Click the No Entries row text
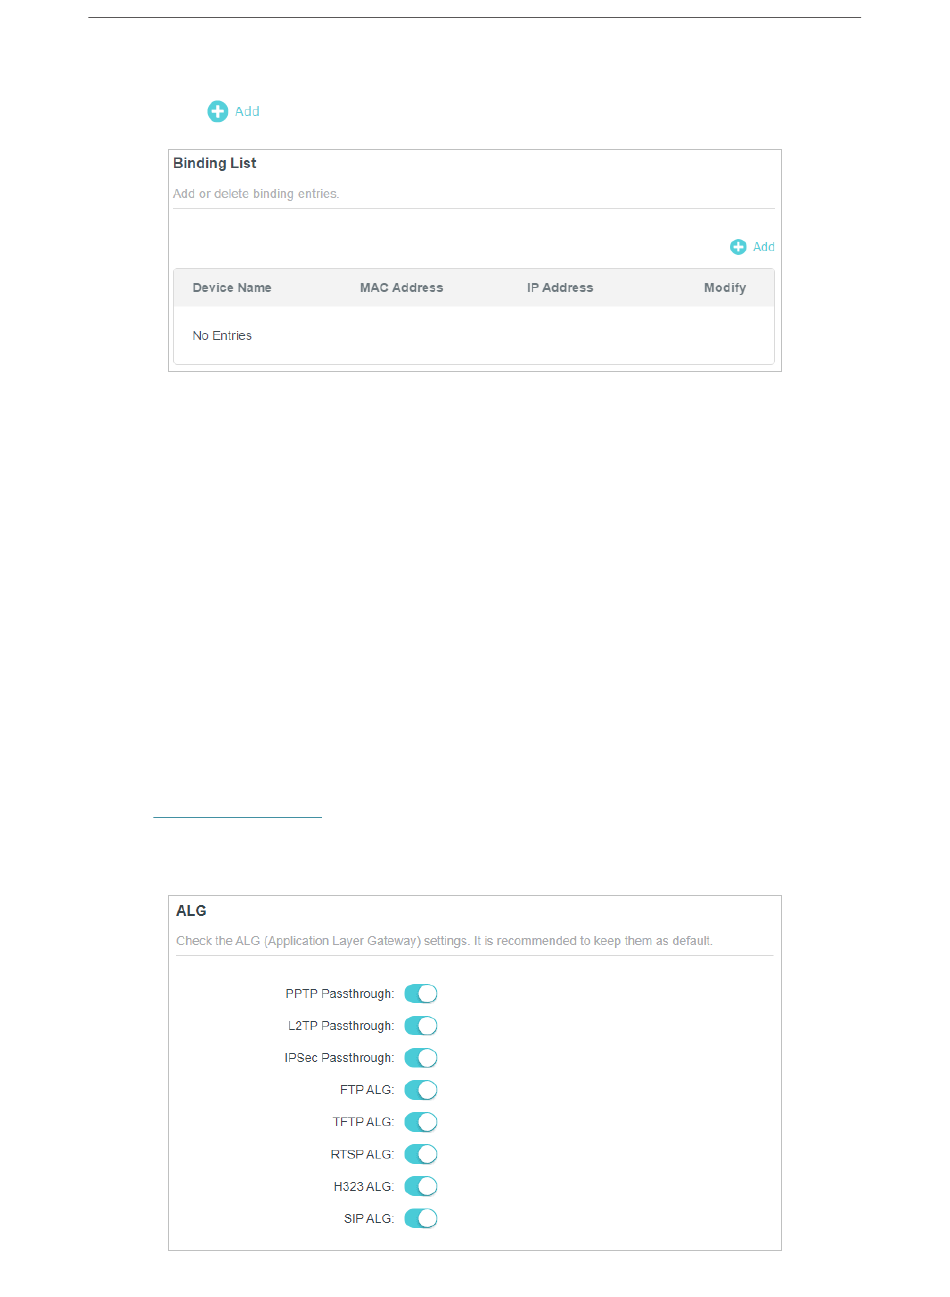Screen dimensions: 950x1297 coord(222,336)
